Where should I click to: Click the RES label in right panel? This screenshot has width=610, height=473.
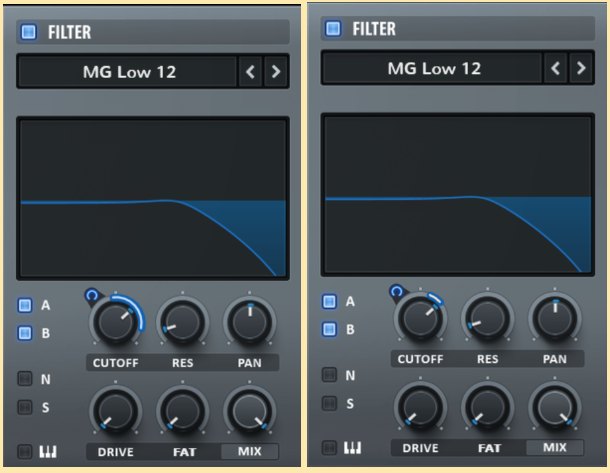pos(487,359)
